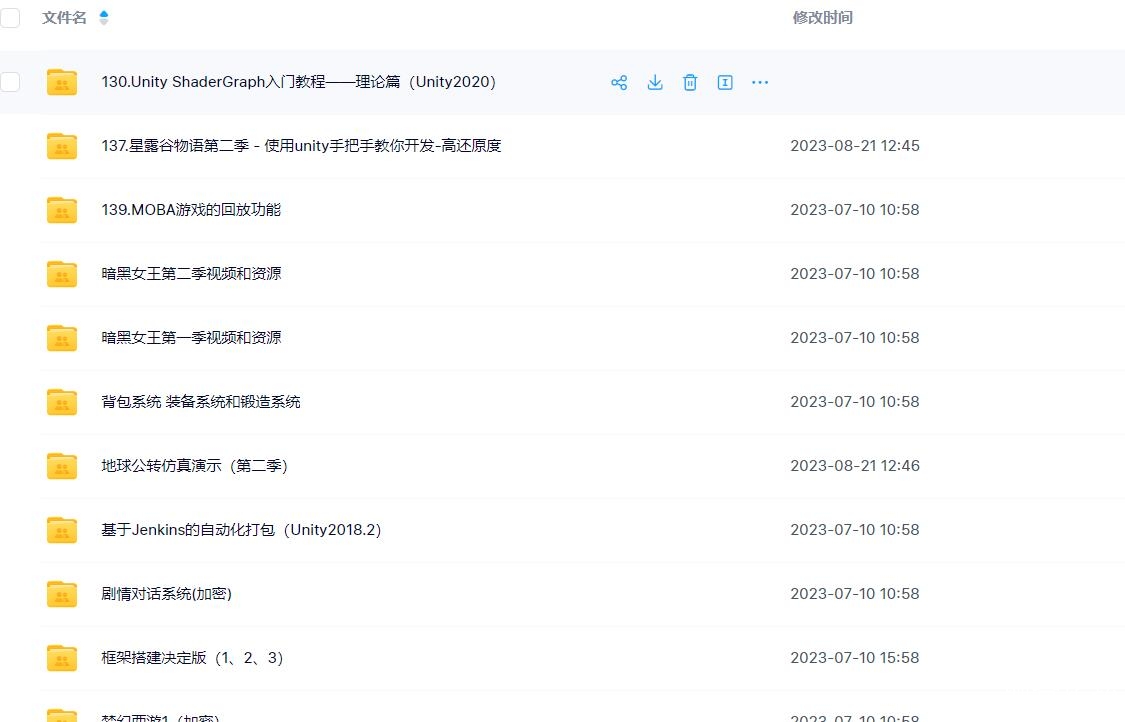Open 基于Jenkins的自动化打包 folder name

tap(241, 530)
